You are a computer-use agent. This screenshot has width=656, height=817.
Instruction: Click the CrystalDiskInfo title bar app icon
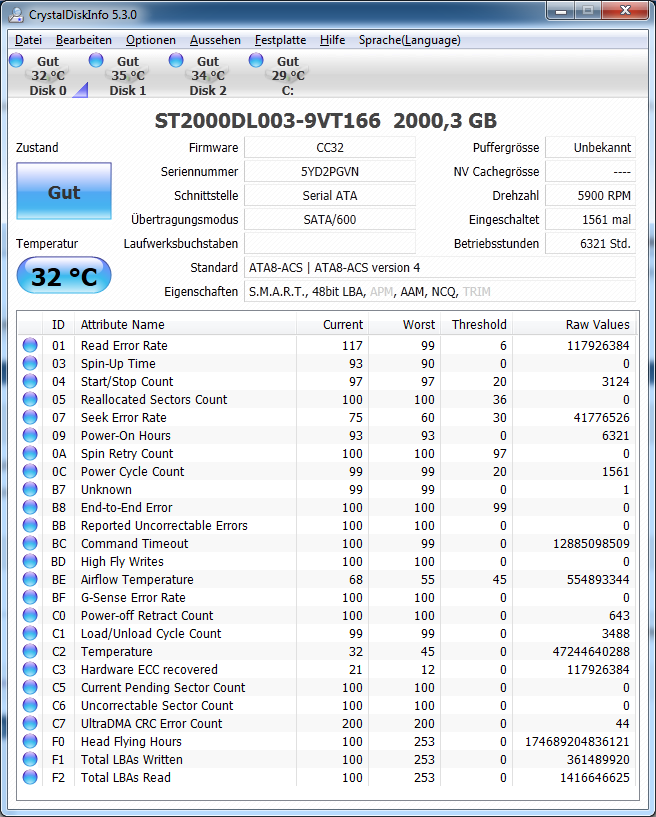click(x=16, y=14)
